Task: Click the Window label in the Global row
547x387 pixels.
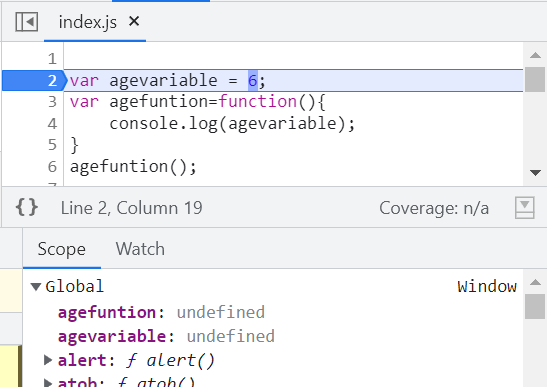Action: [487, 286]
